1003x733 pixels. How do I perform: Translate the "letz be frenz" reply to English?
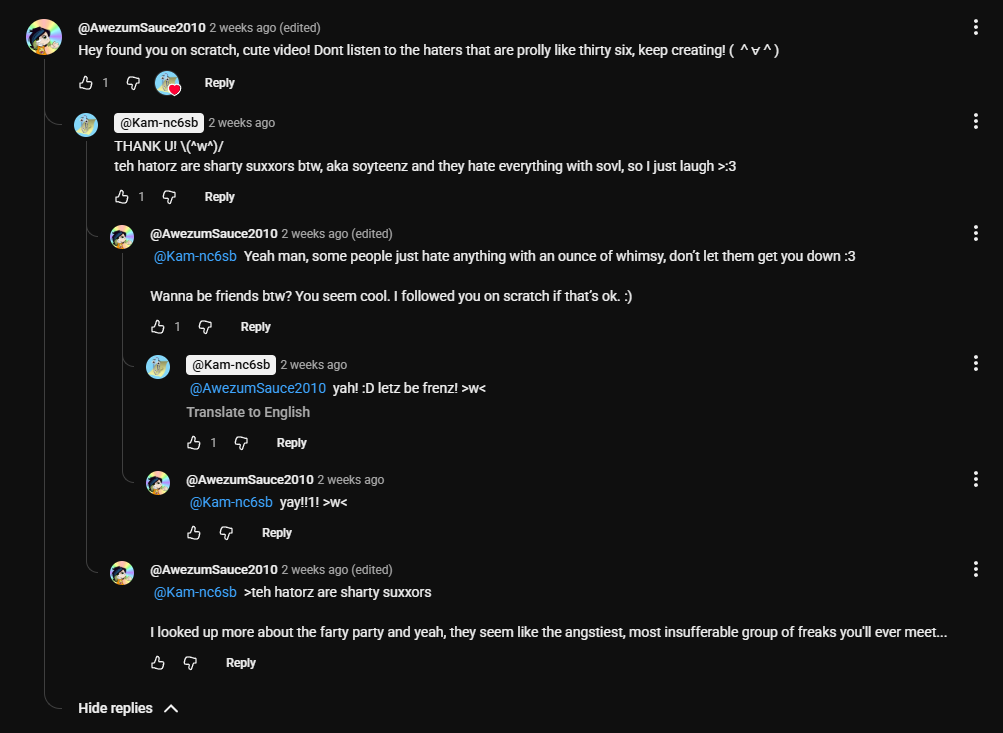(x=248, y=412)
